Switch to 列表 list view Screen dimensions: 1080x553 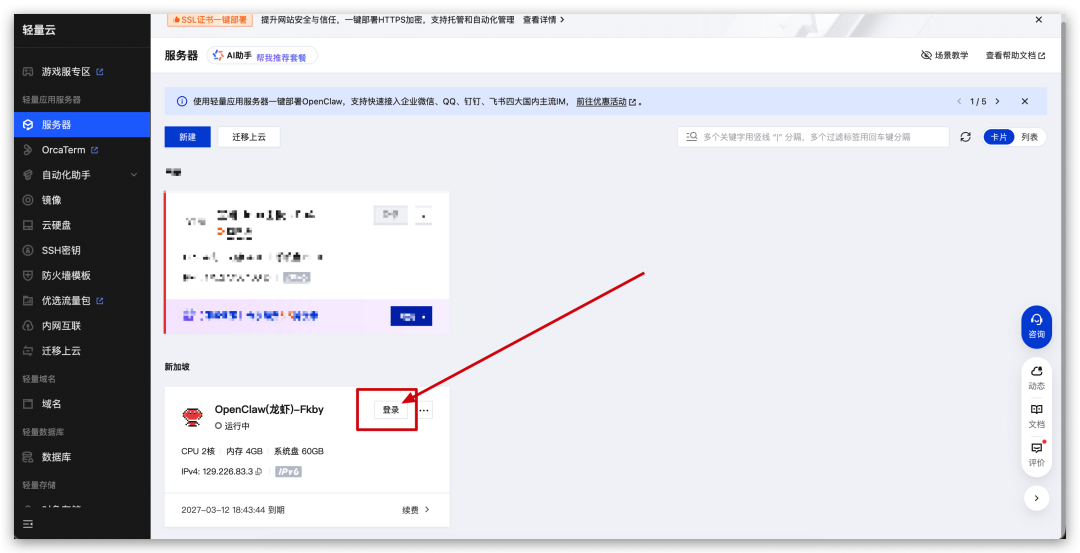pyautogui.click(x=1030, y=137)
